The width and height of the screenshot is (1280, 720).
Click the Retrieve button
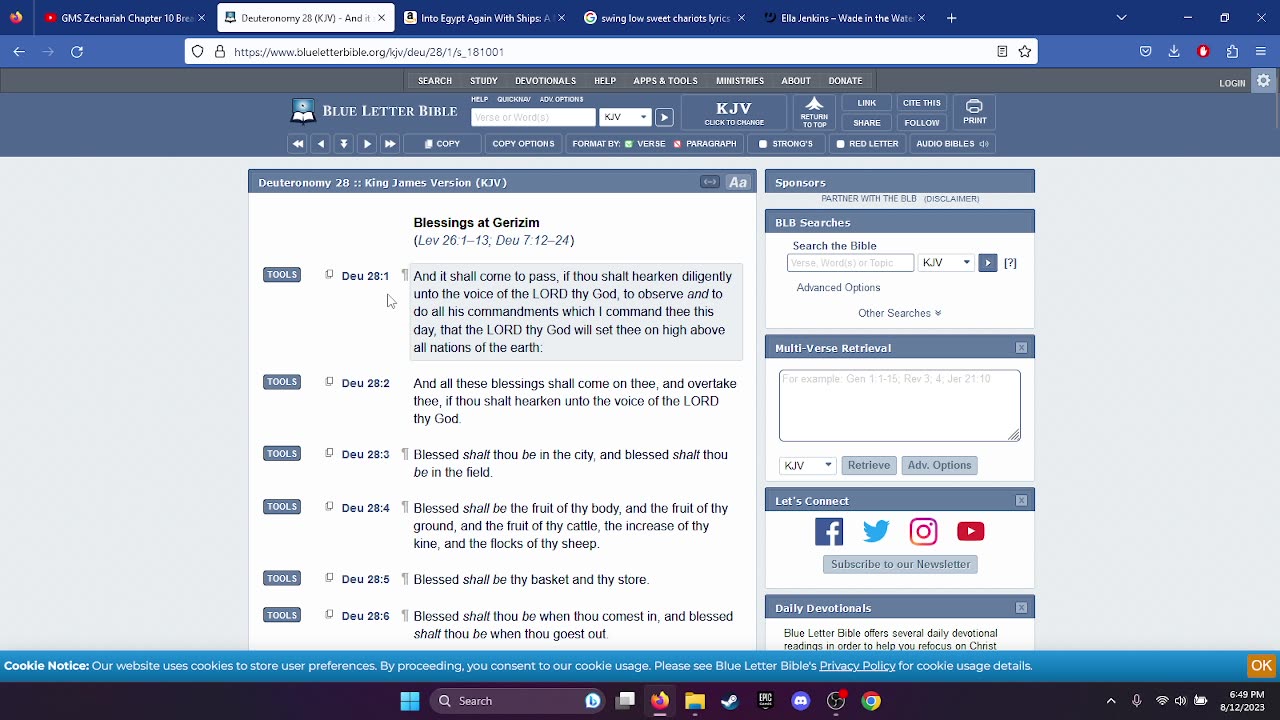point(869,465)
